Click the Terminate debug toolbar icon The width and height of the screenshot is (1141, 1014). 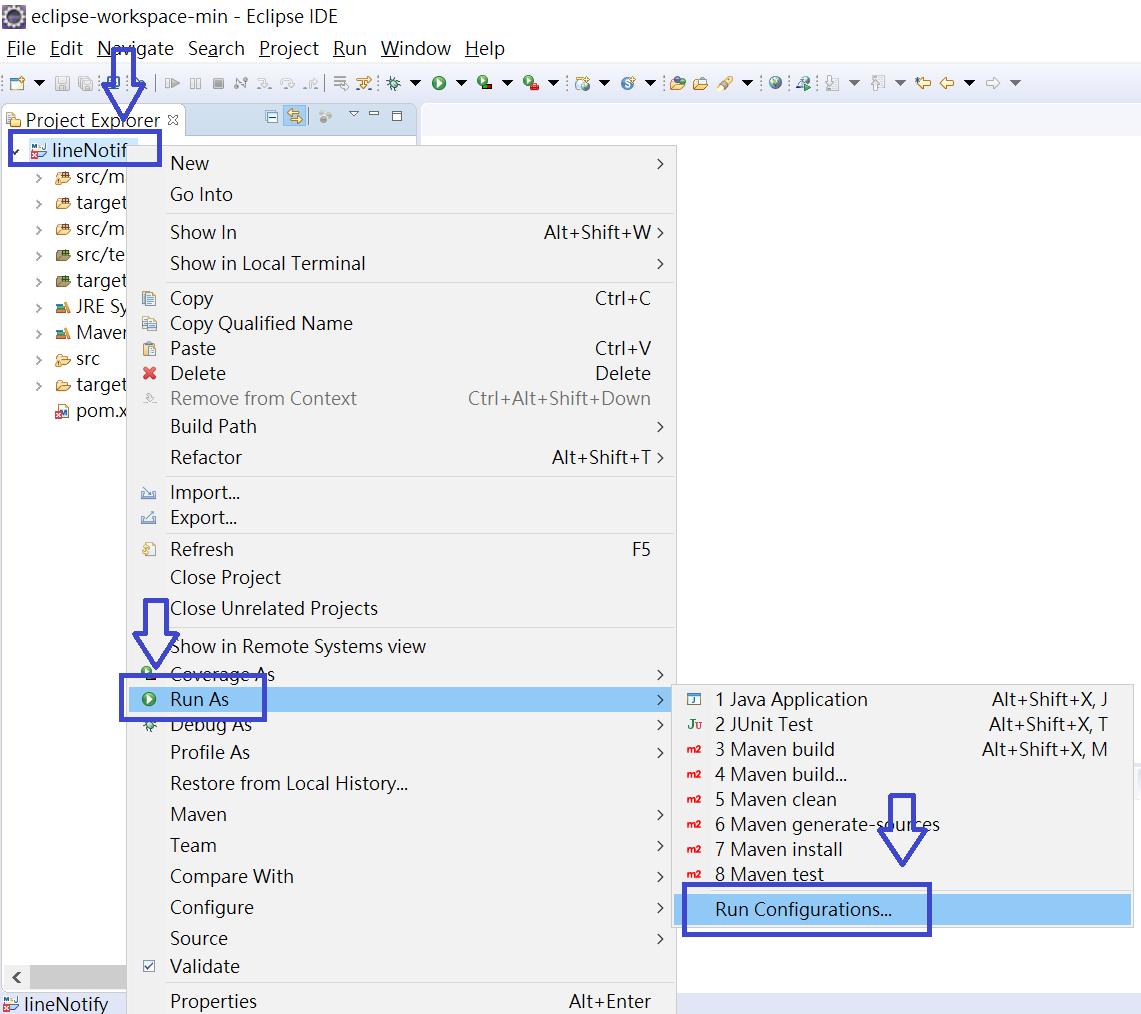pyautogui.click(x=218, y=83)
